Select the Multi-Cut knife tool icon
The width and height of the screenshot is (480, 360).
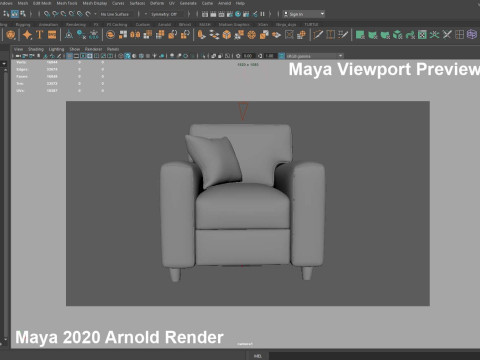(x=318, y=35)
